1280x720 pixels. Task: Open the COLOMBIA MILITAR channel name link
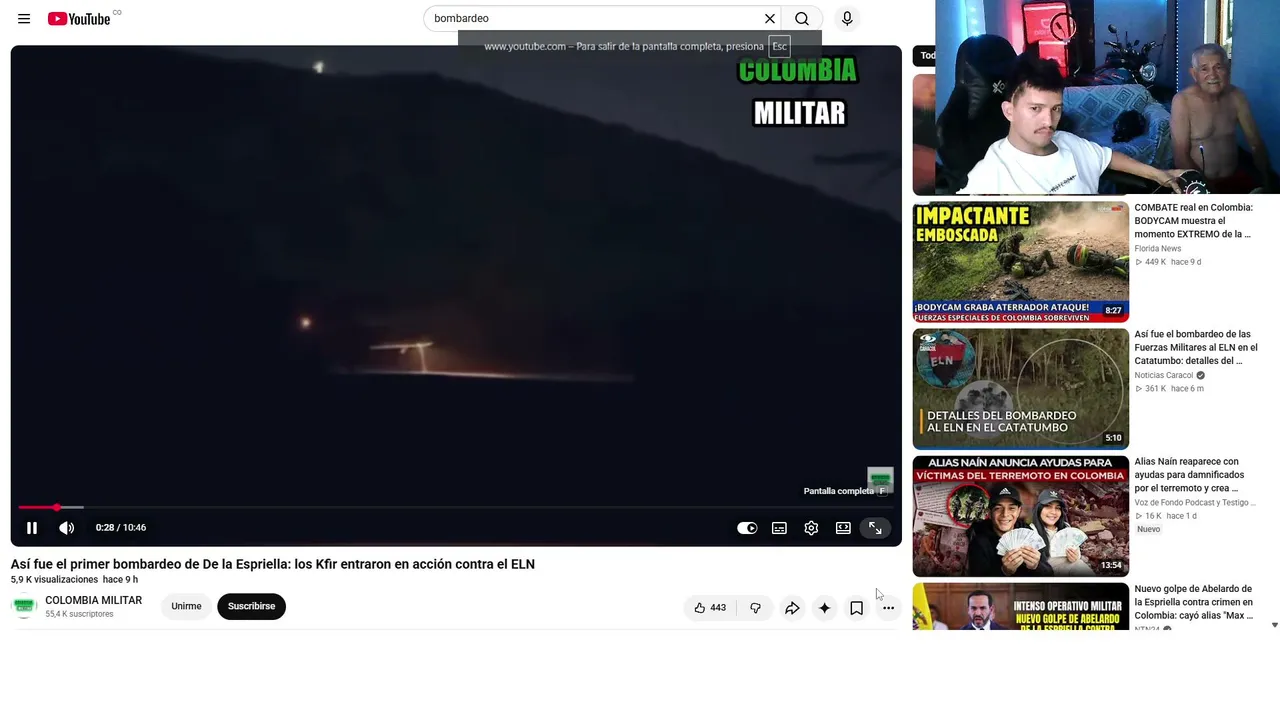(x=94, y=600)
